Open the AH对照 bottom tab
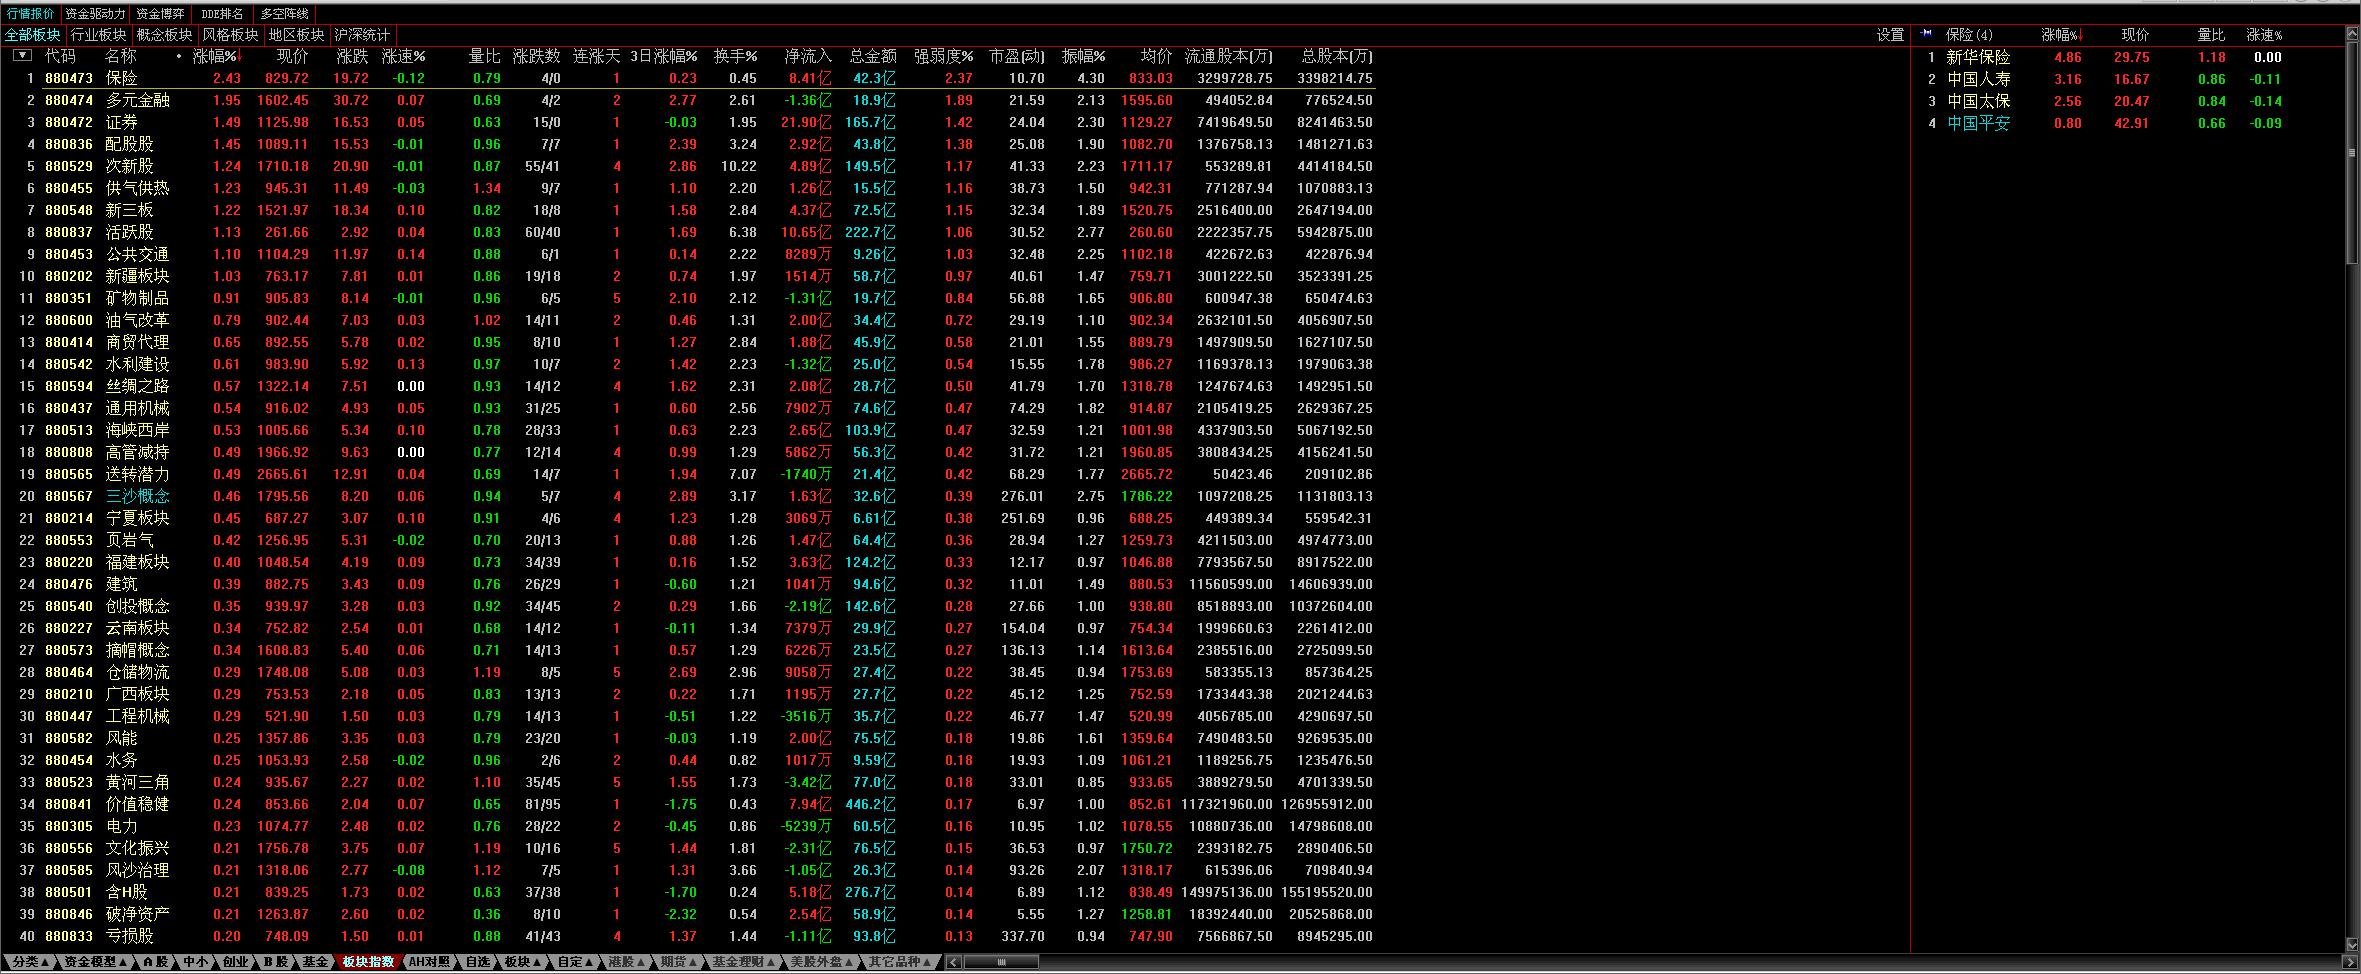The height and width of the screenshot is (974, 2361). [429, 962]
